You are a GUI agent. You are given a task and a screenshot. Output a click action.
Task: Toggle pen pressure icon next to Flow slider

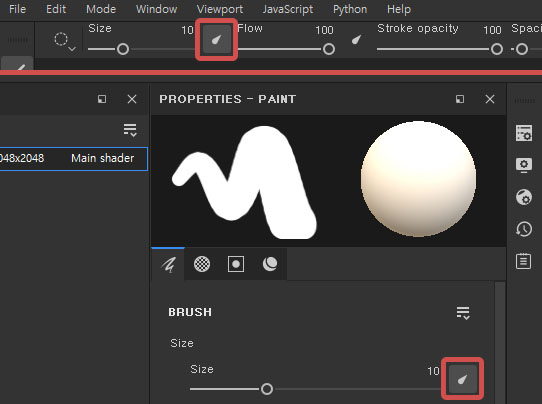coord(356,40)
